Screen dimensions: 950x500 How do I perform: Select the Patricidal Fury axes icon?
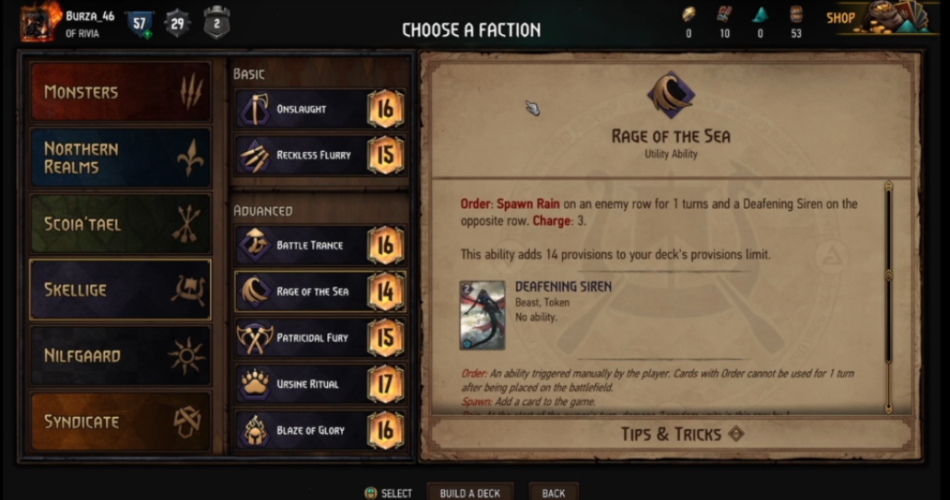[255, 338]
